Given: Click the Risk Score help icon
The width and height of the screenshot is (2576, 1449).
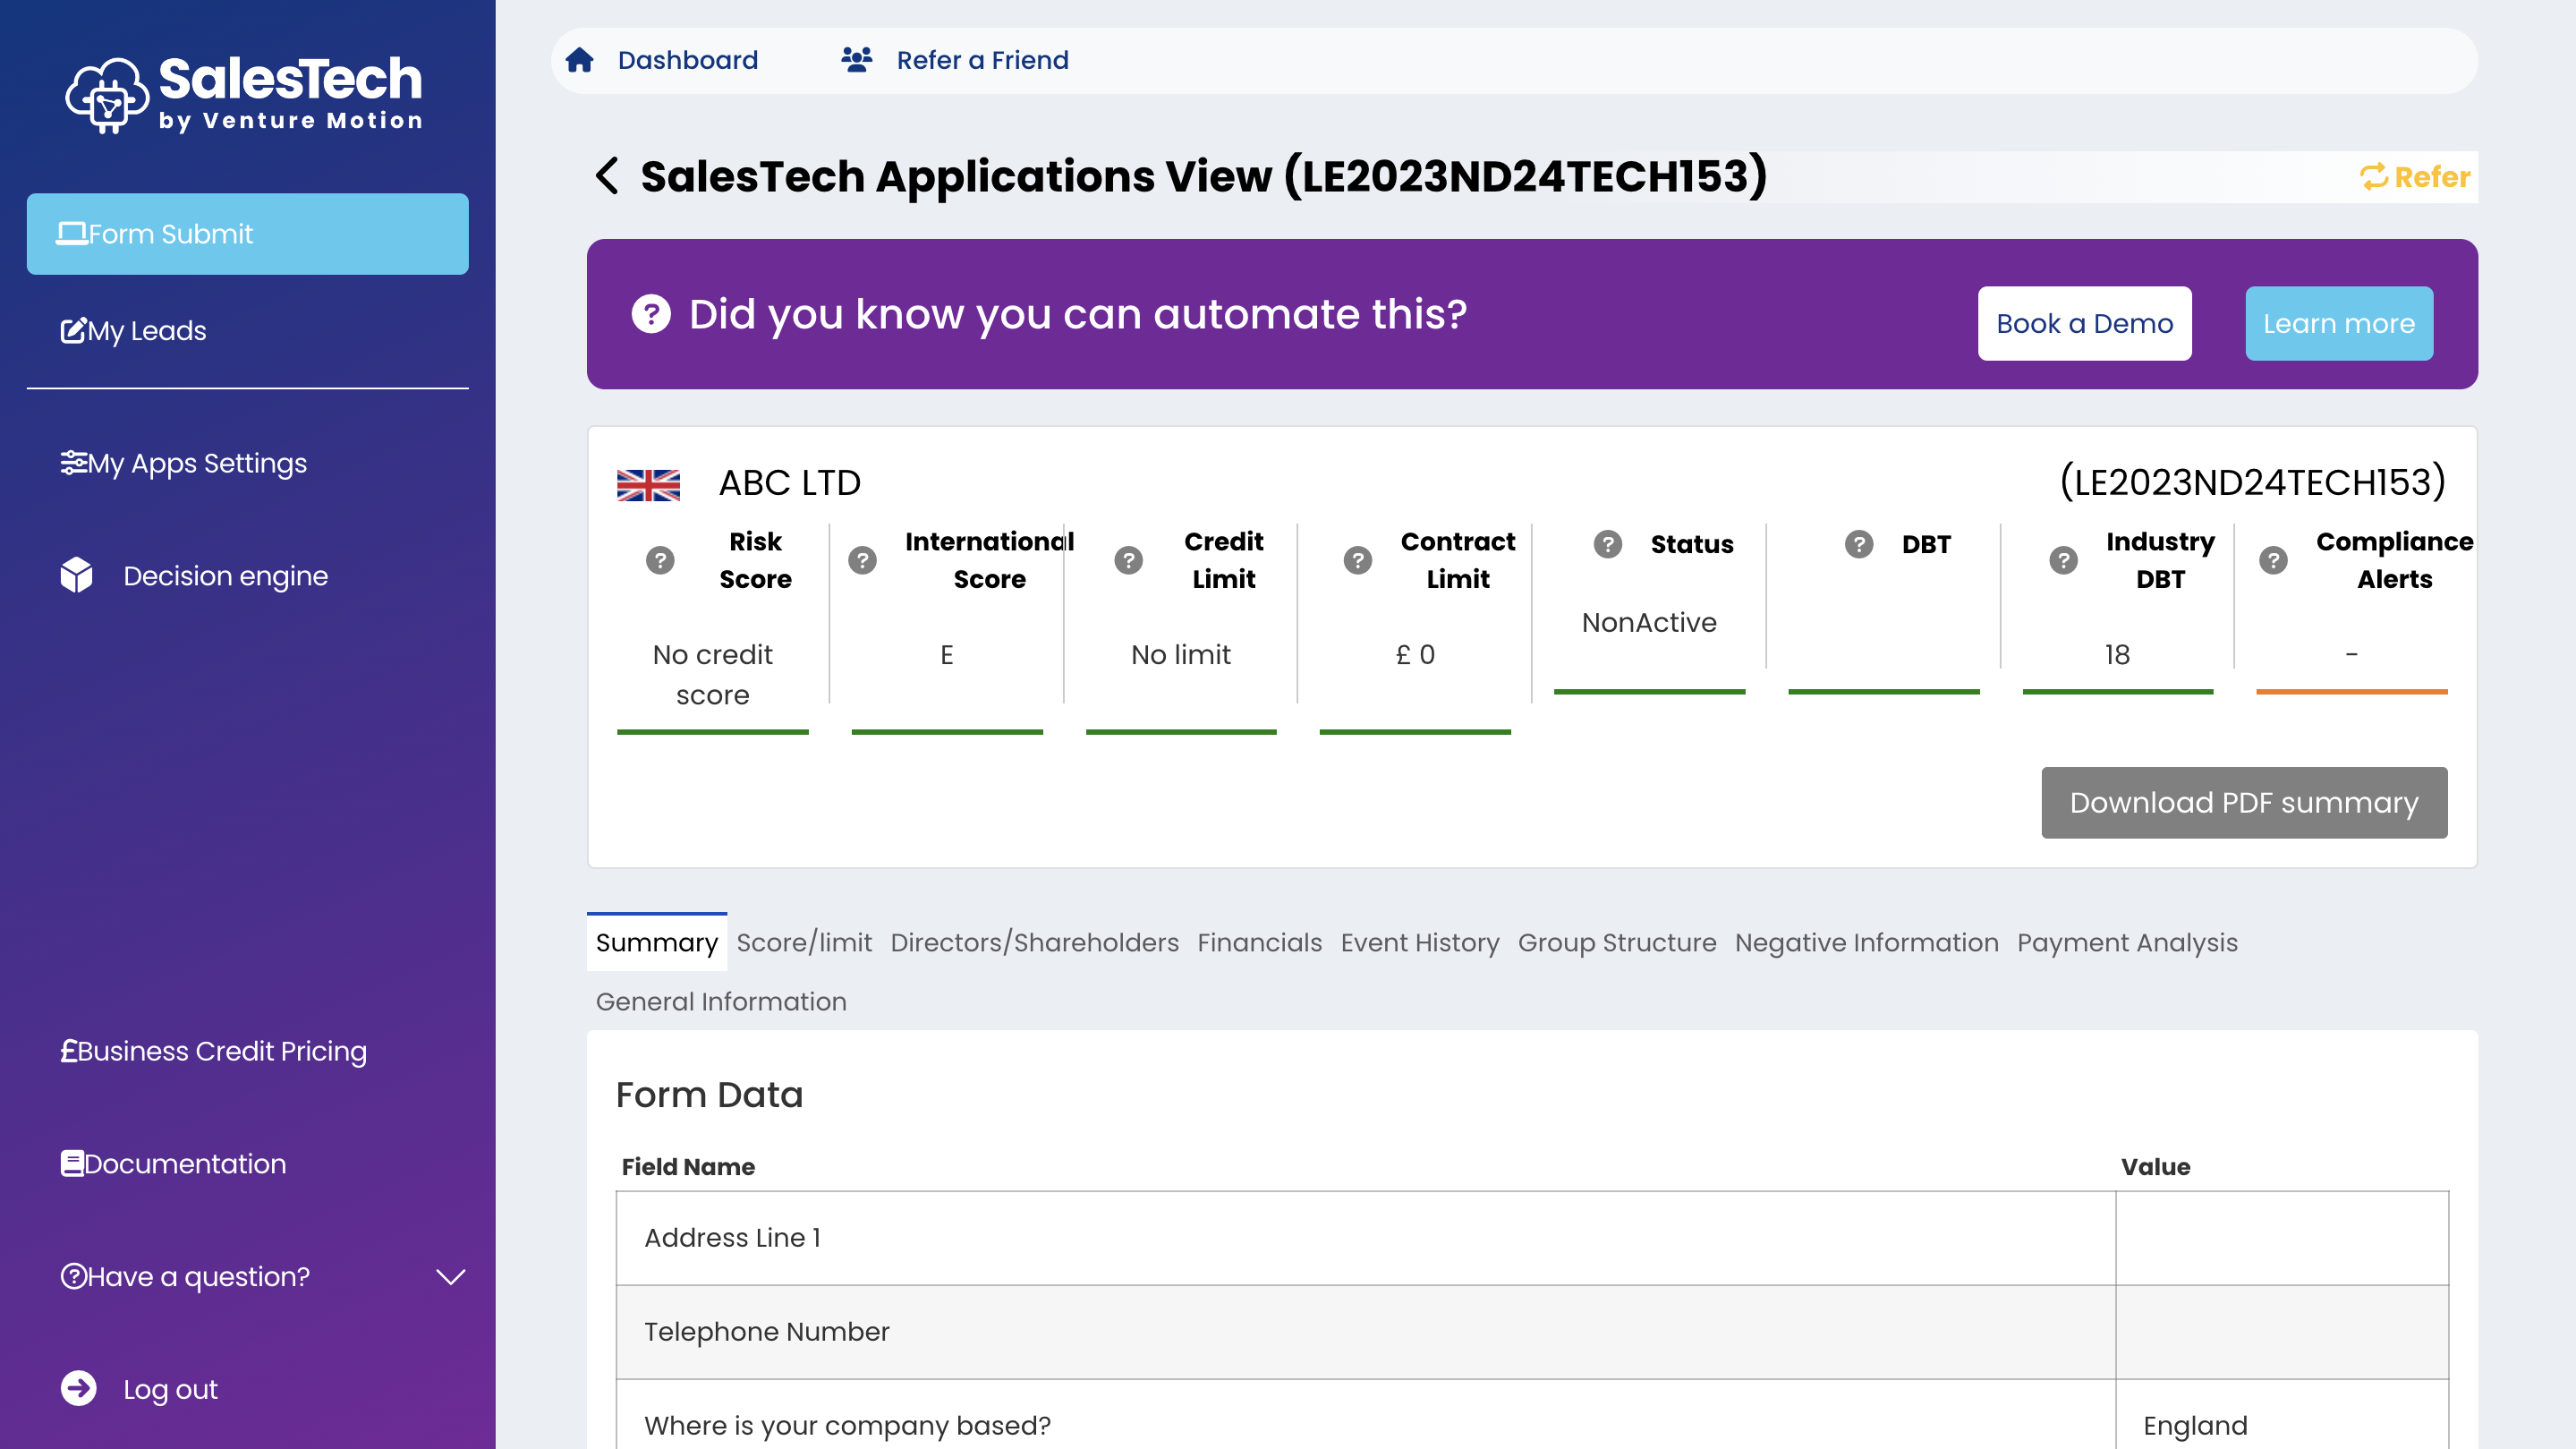Looking at the screenshot, I should tap(660, 560).
